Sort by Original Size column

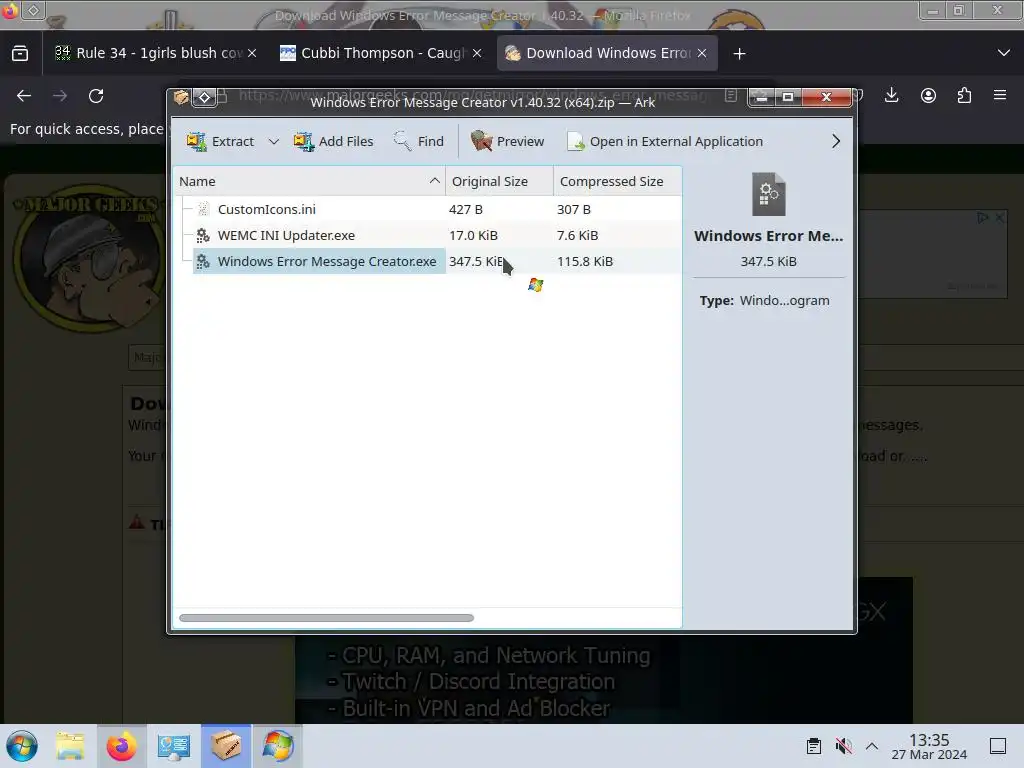pos(500,181)
